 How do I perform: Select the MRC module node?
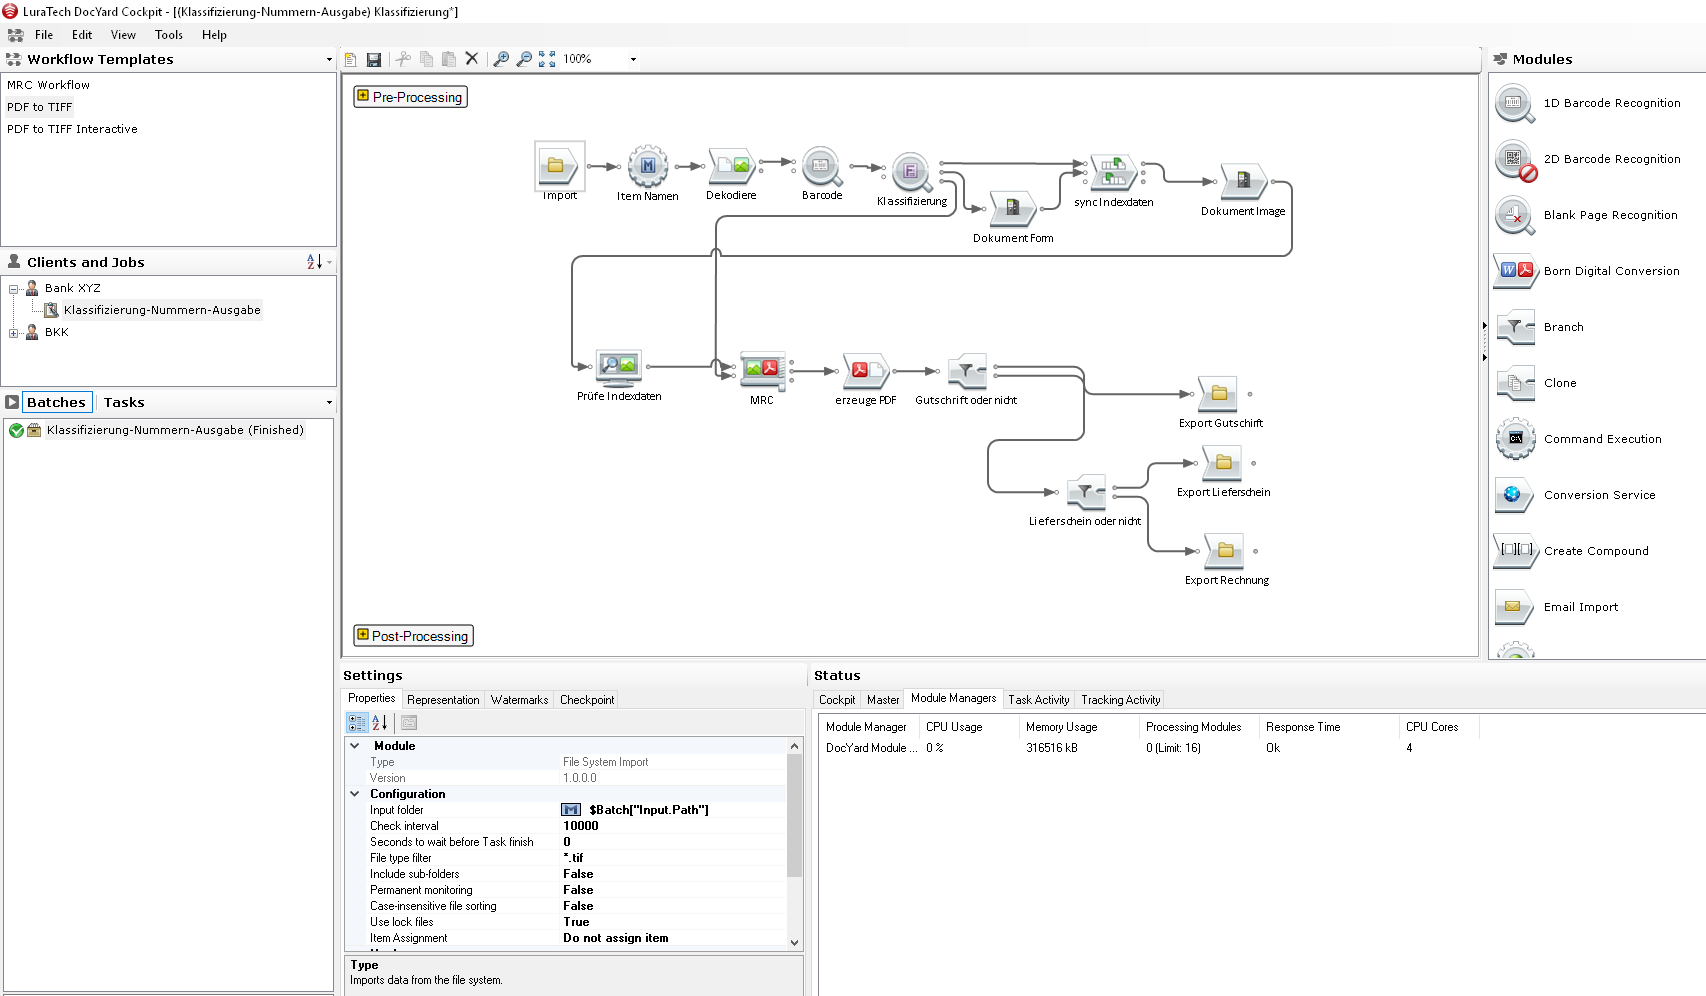point(762,370)
